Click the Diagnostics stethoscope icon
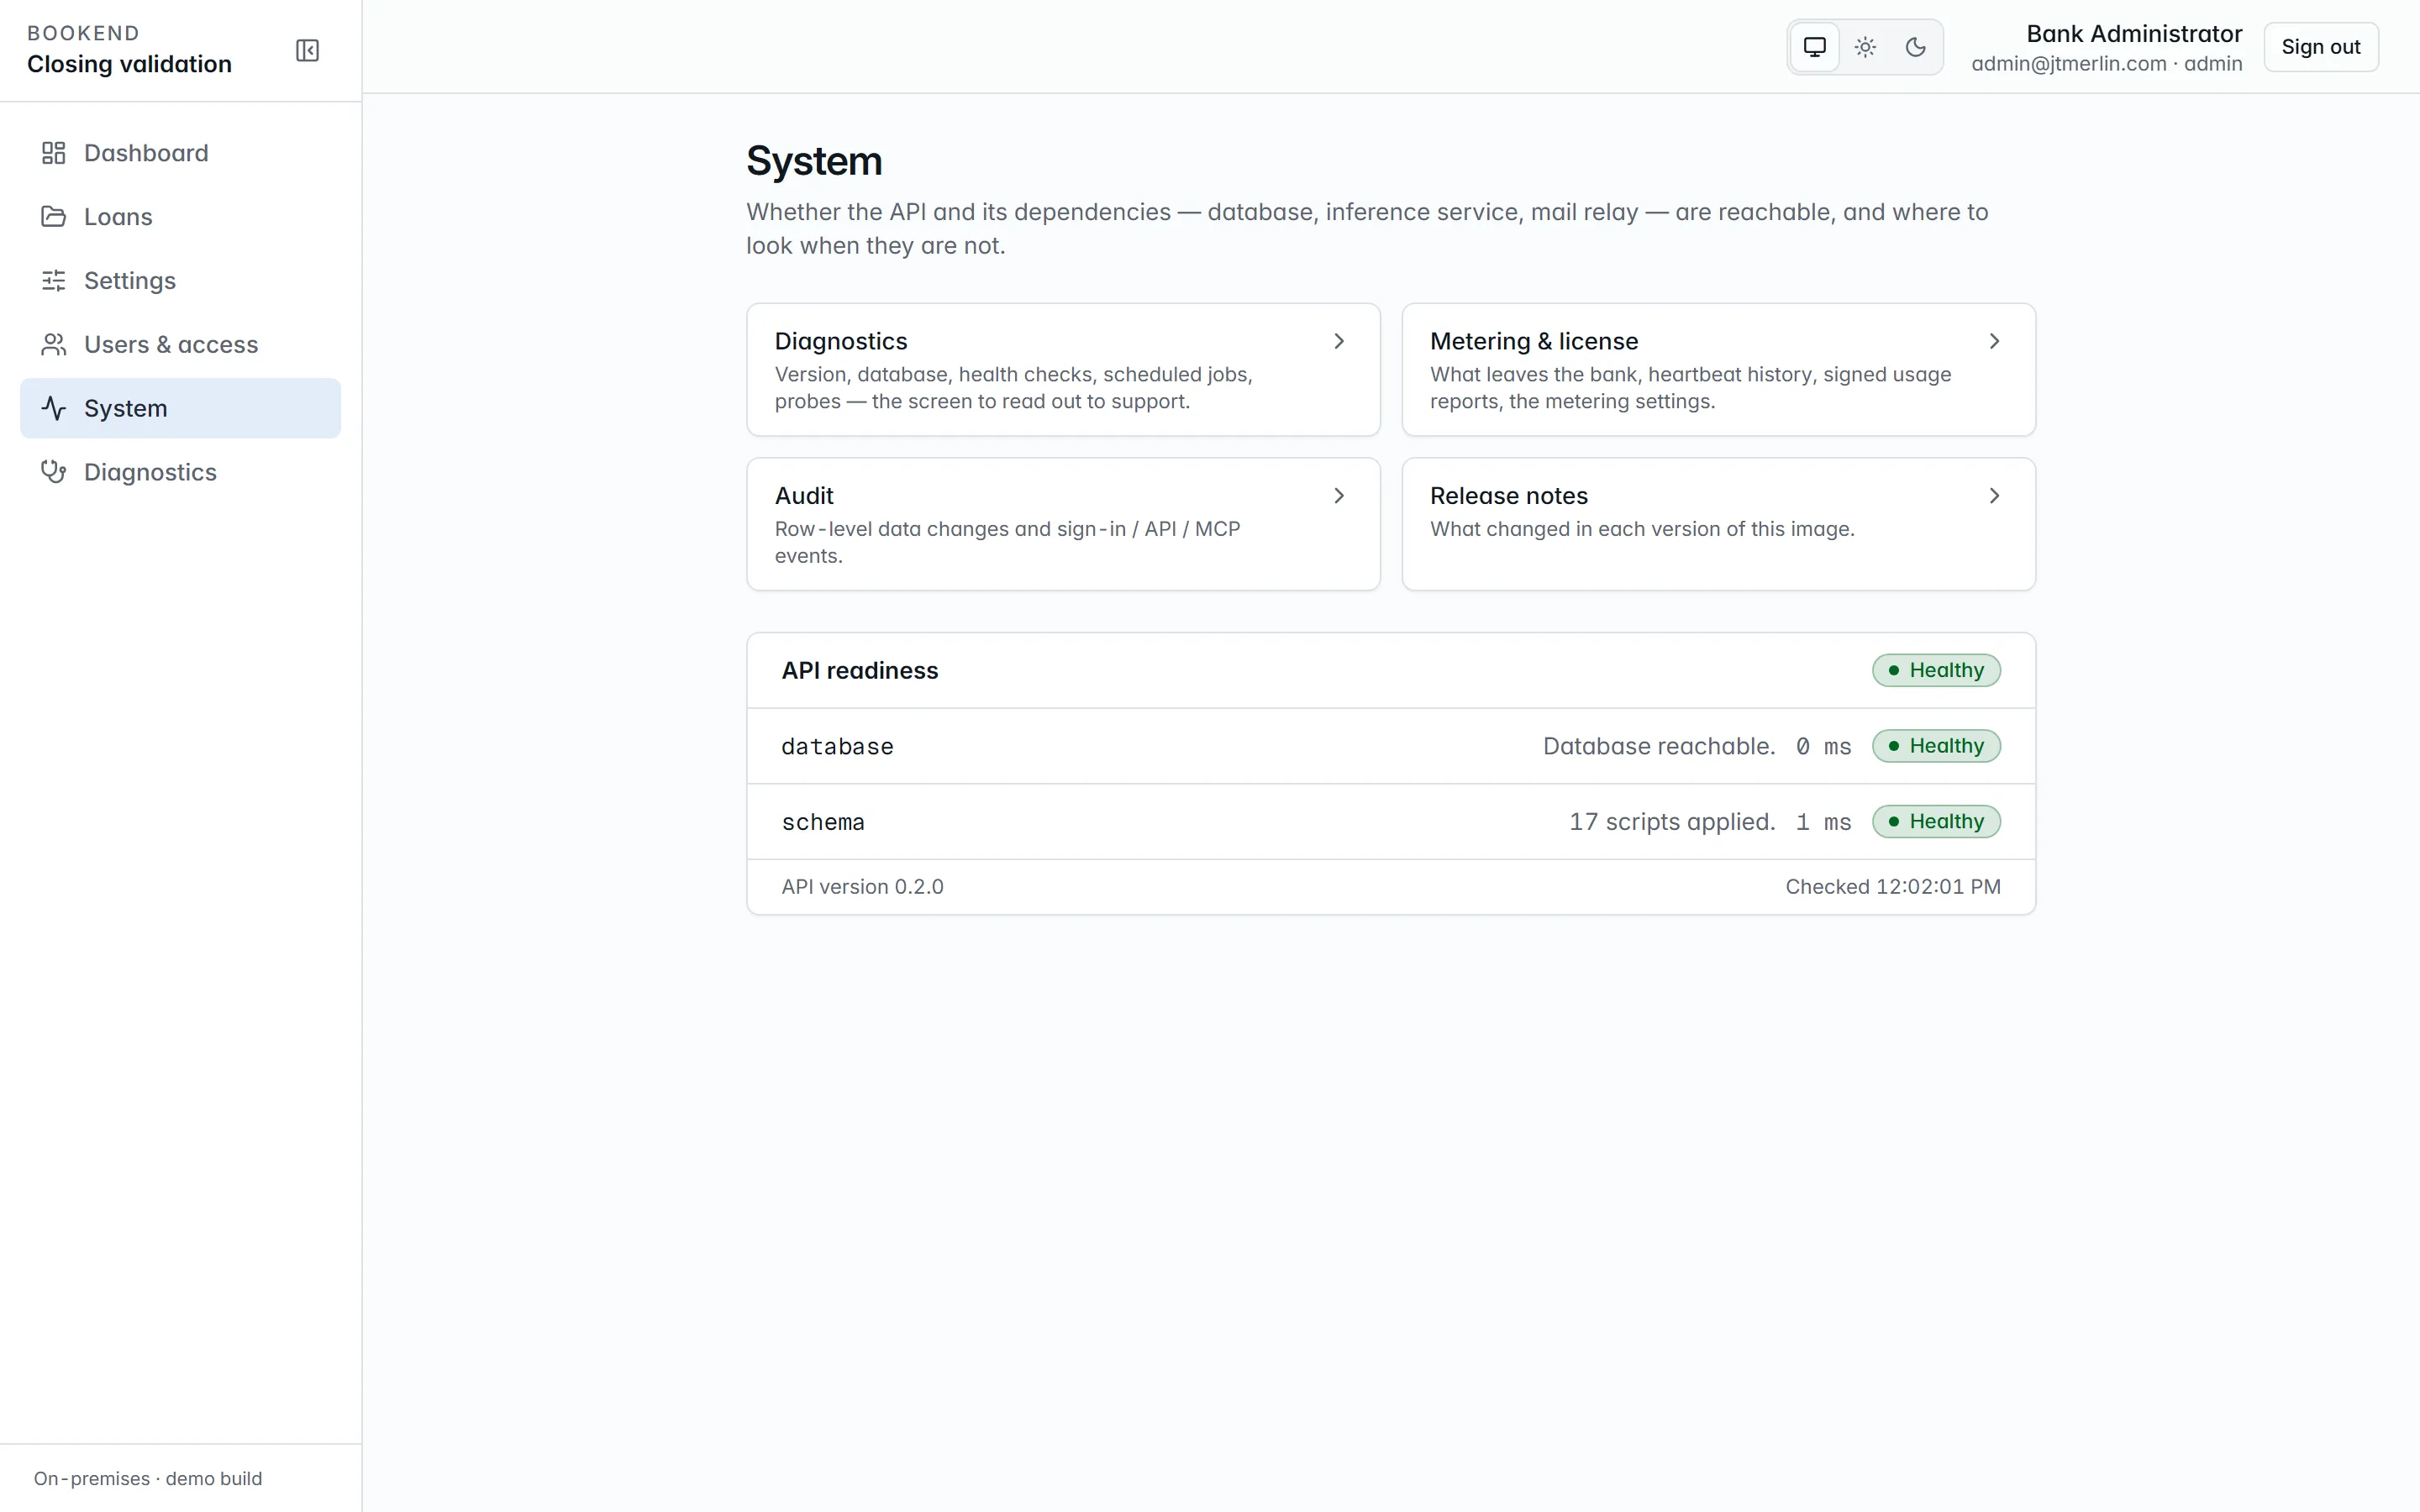This screenshot has width=2420, height=1512. [53, 472]
